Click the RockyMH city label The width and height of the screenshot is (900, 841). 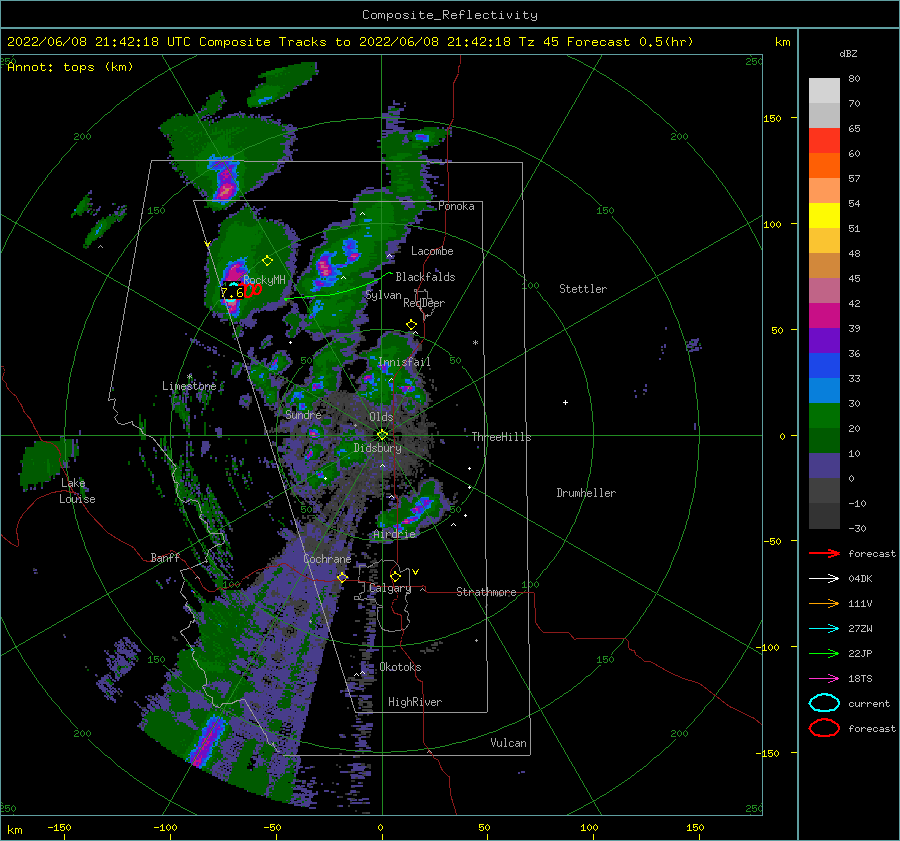(265, 280)
